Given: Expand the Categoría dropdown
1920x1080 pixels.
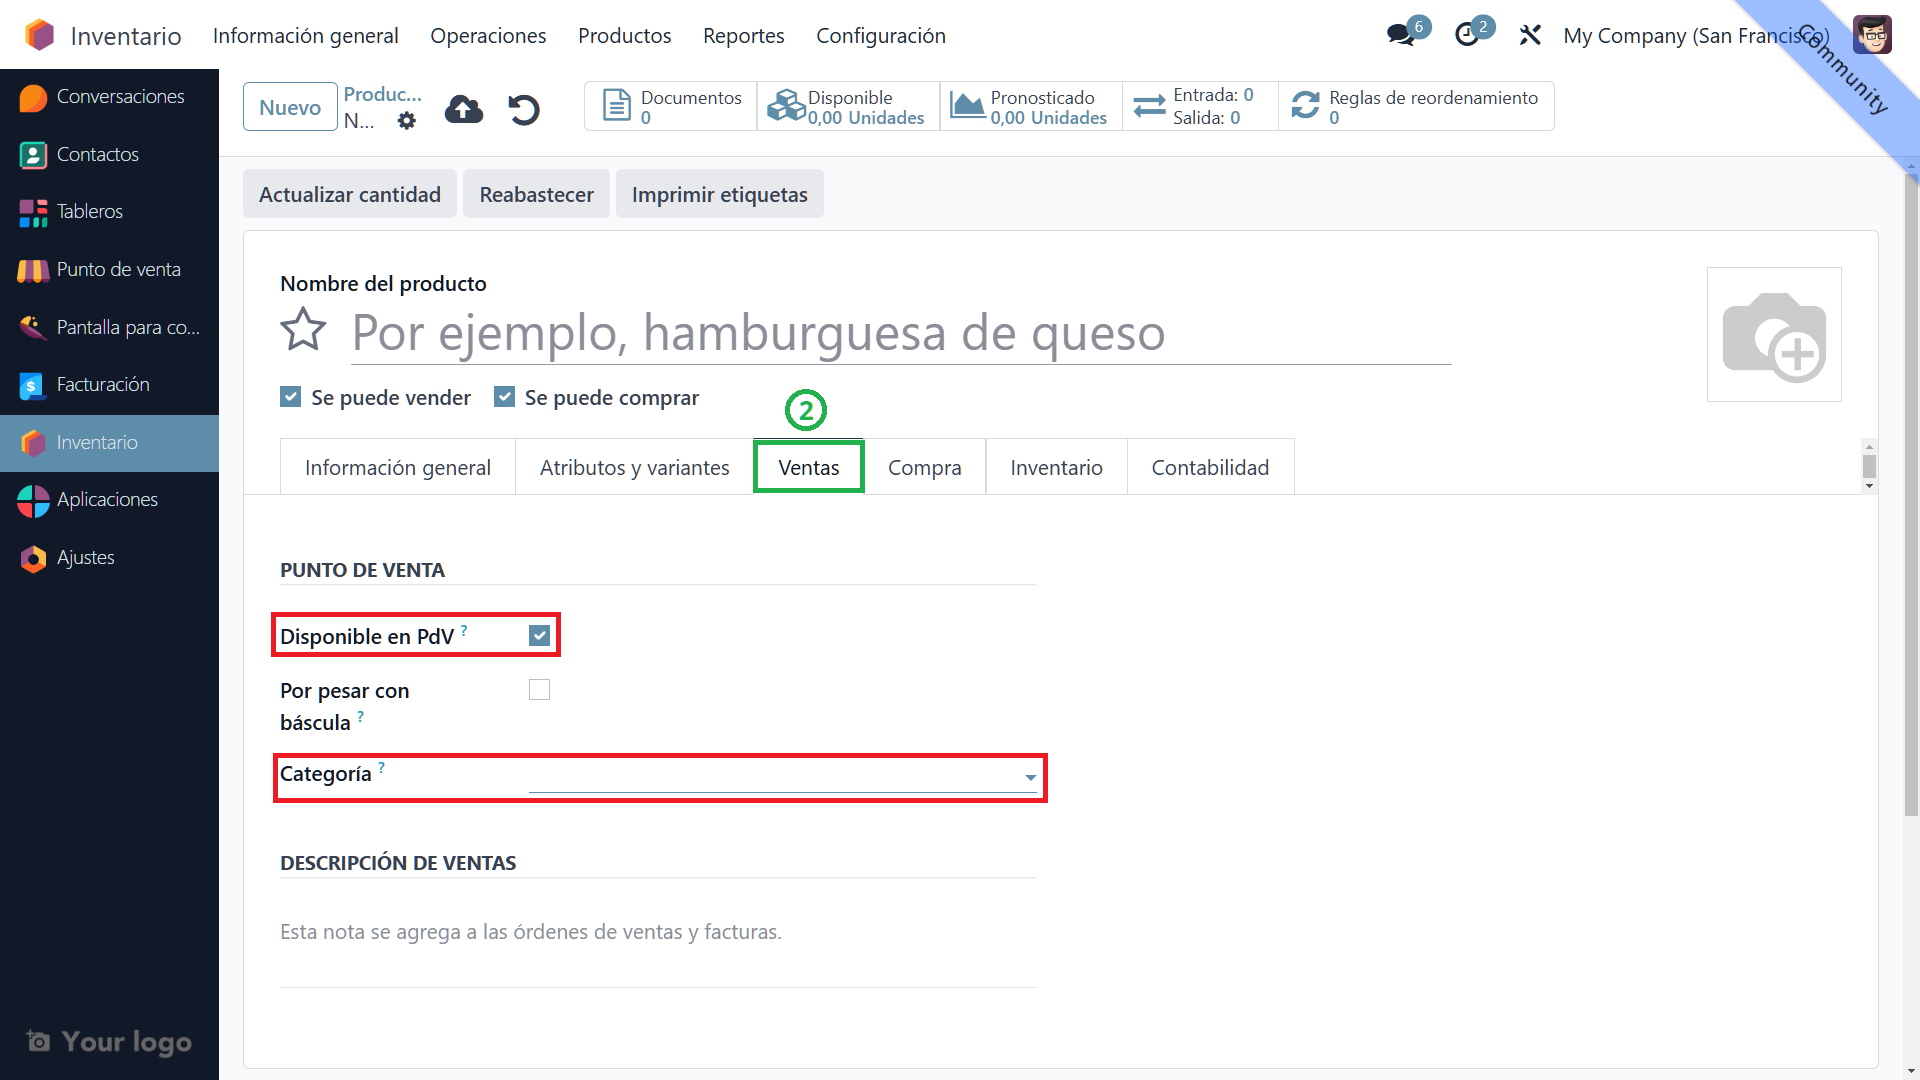Looking at the screenshot, I should (1030, 777).
